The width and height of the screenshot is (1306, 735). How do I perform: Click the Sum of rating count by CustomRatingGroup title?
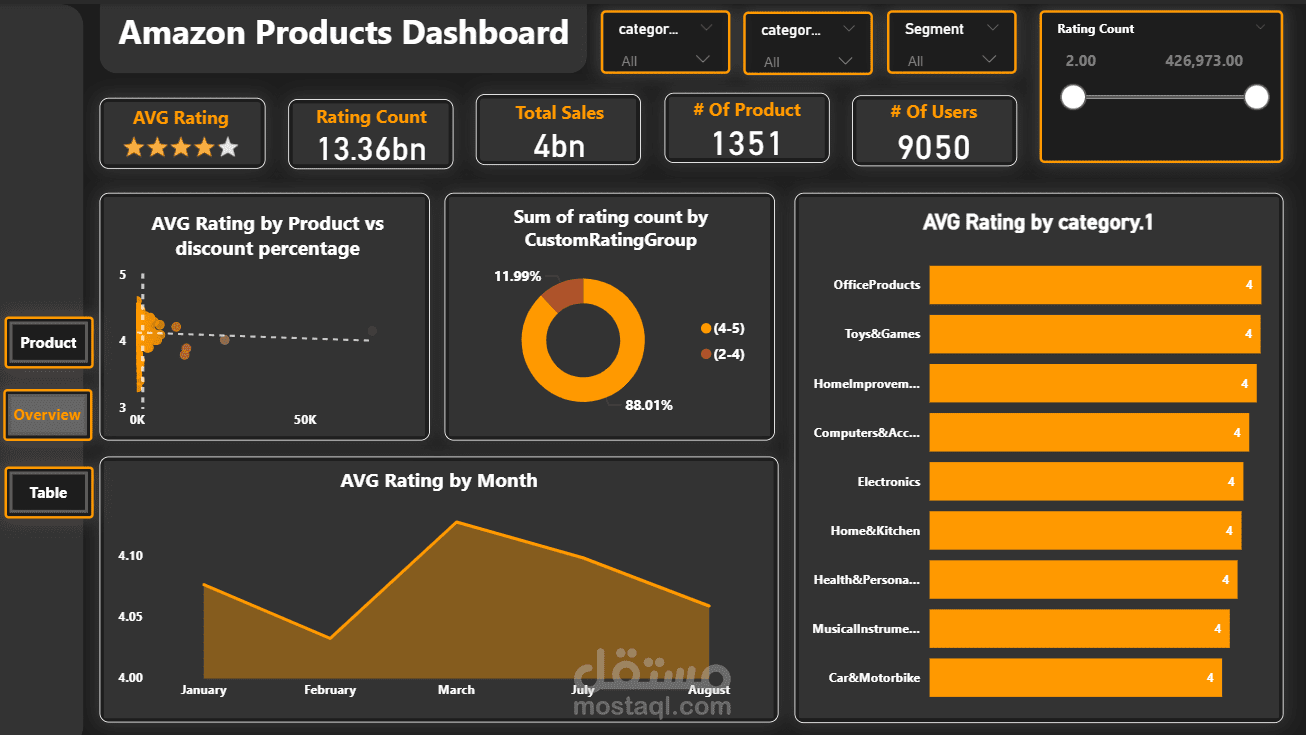pos(611,229)
